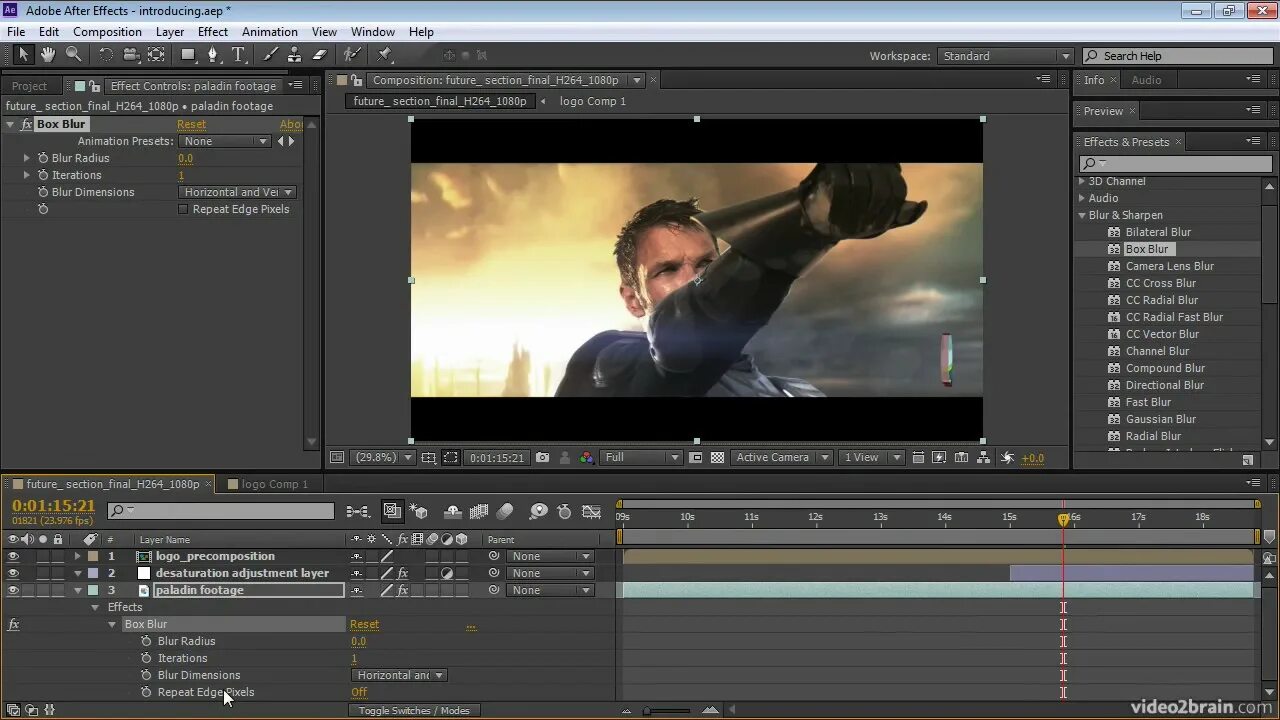Viewport: 1280px width, 720px height.
Task: Show channel and color management settings
Action: pos(586,457)
